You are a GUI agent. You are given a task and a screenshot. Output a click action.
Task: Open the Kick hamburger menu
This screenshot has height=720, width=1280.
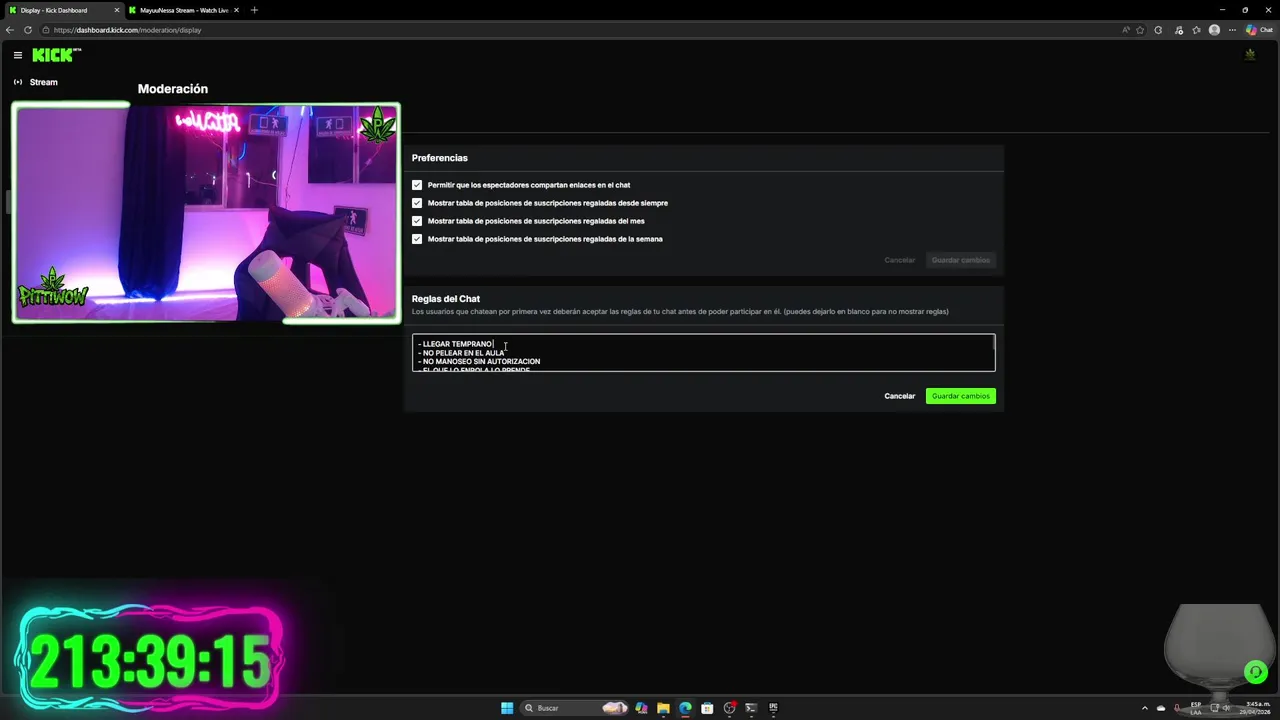(x=18, y=55)
